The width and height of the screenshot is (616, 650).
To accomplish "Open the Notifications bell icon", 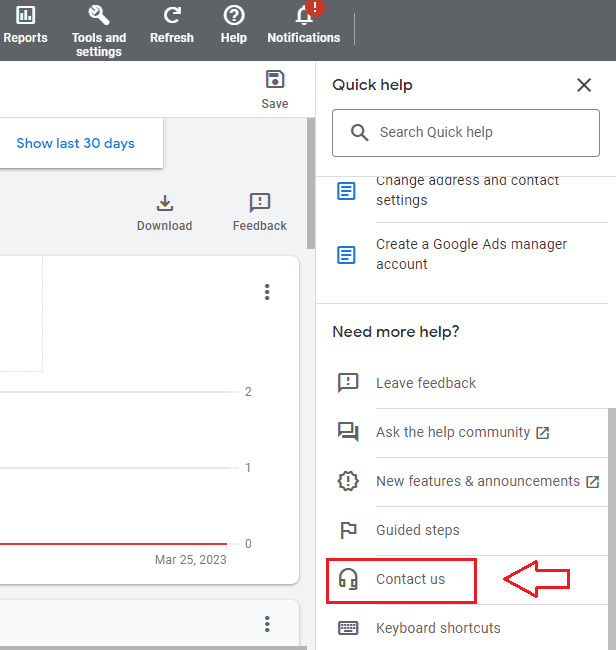I will pos(304,17).
